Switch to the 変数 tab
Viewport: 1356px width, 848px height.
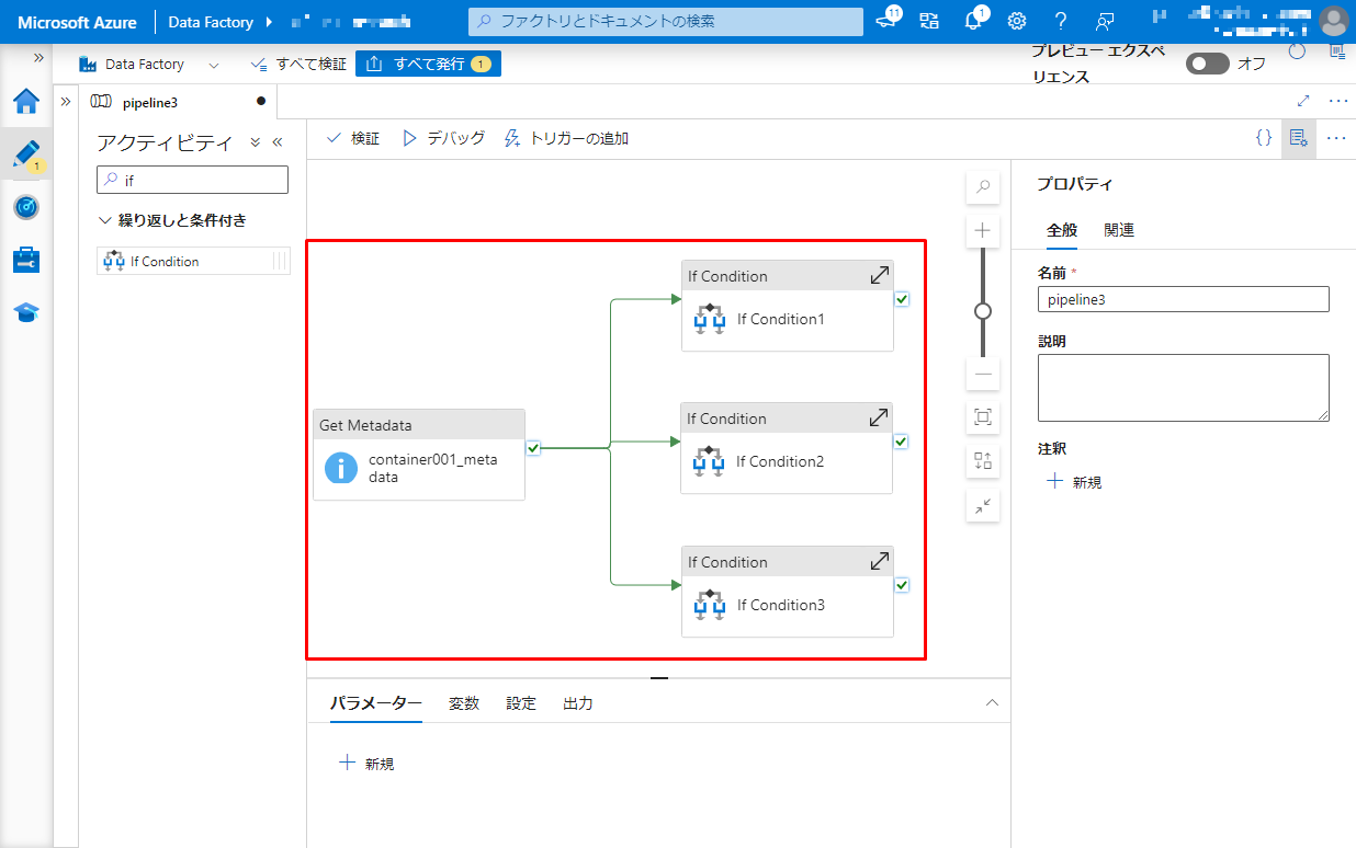[x=464, y=703]
